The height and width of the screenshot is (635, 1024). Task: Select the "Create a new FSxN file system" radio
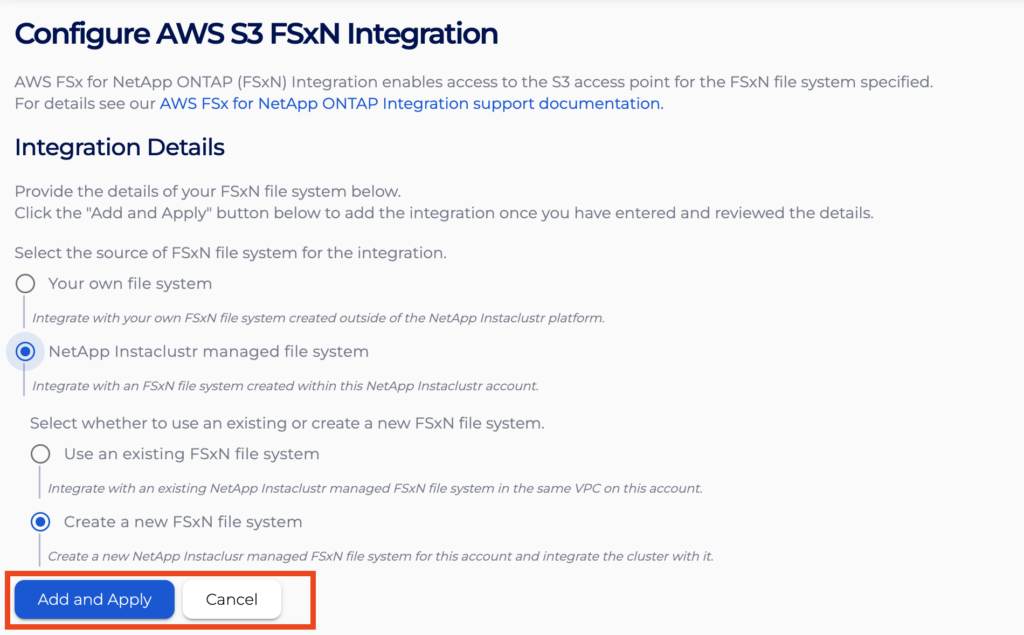pos(41,522)
